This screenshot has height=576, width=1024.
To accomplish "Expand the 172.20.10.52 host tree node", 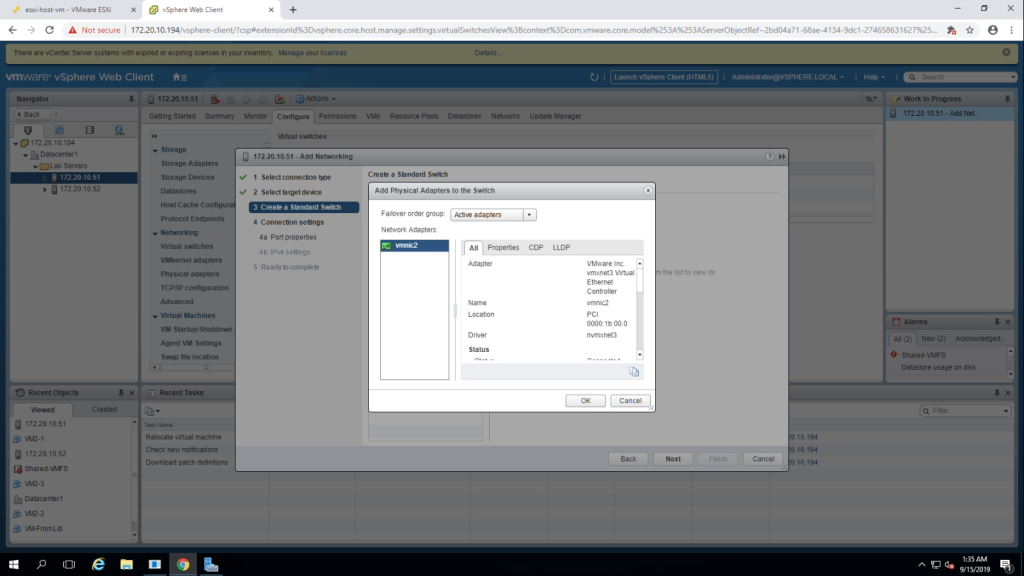I will 45,189.
